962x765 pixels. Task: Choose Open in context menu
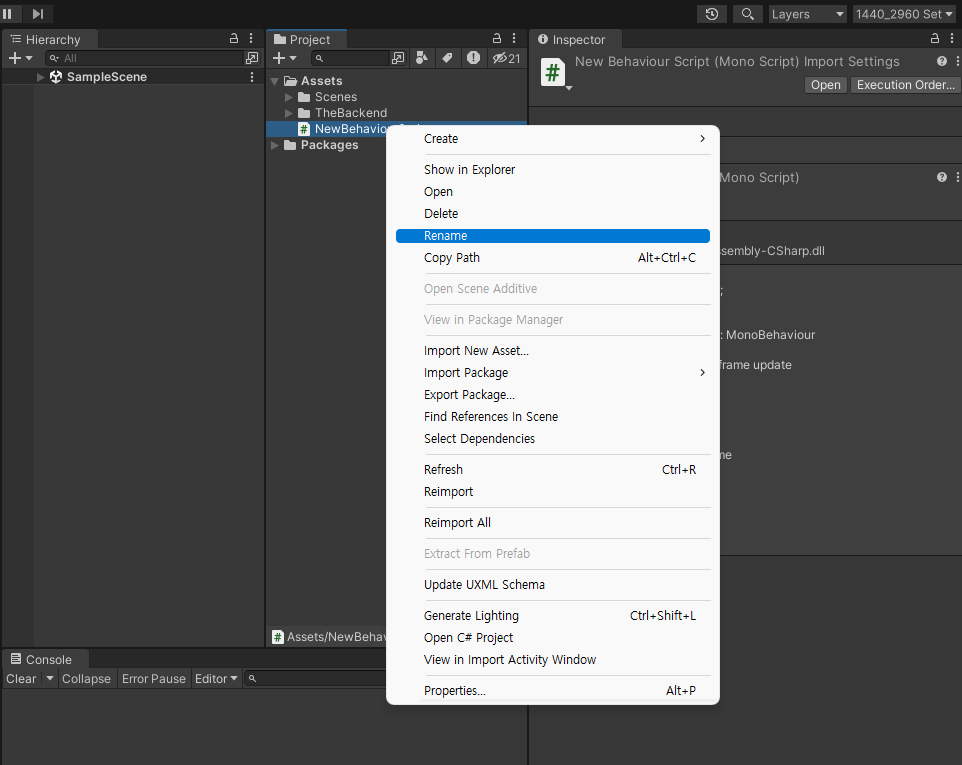click(553, 191)
